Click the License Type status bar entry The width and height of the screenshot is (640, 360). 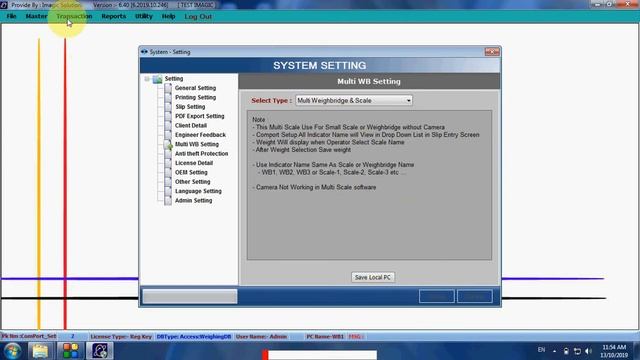(121, 337)
